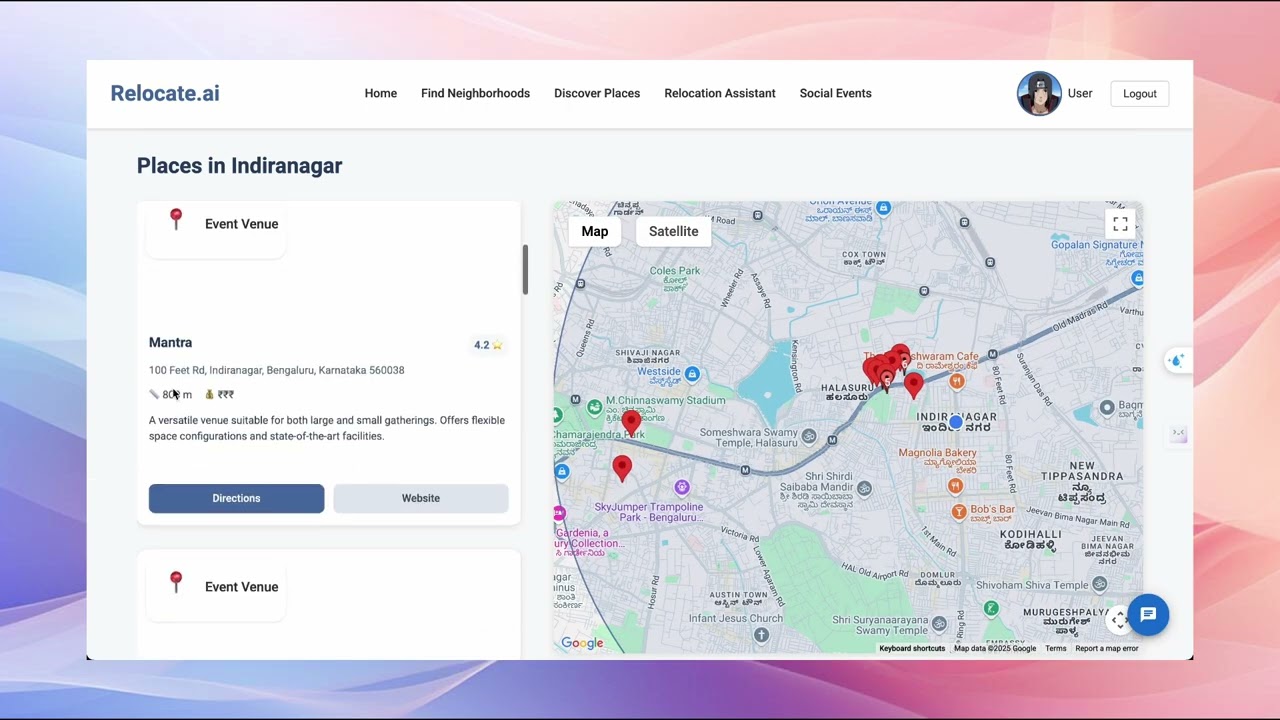Image resolution: width=1280 pixels, height=720 pixels.
Task: Click the Bagmane place marker icon
Action: 1107,407
